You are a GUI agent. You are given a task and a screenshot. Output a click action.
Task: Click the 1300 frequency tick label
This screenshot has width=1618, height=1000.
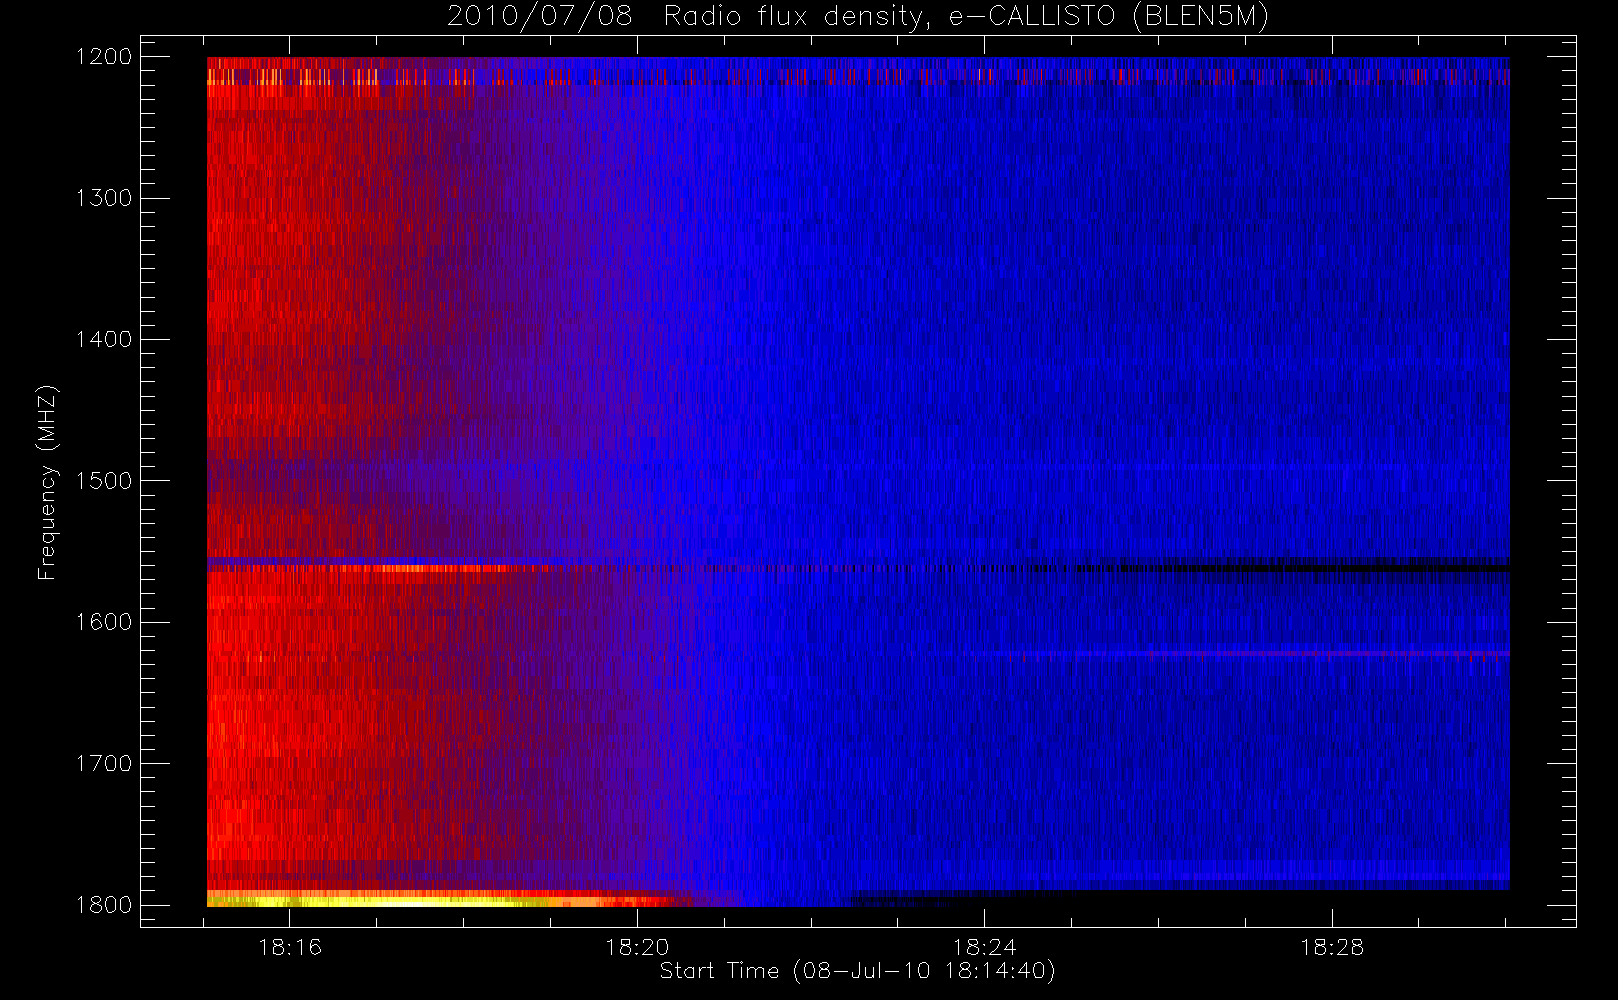(104, 198)
